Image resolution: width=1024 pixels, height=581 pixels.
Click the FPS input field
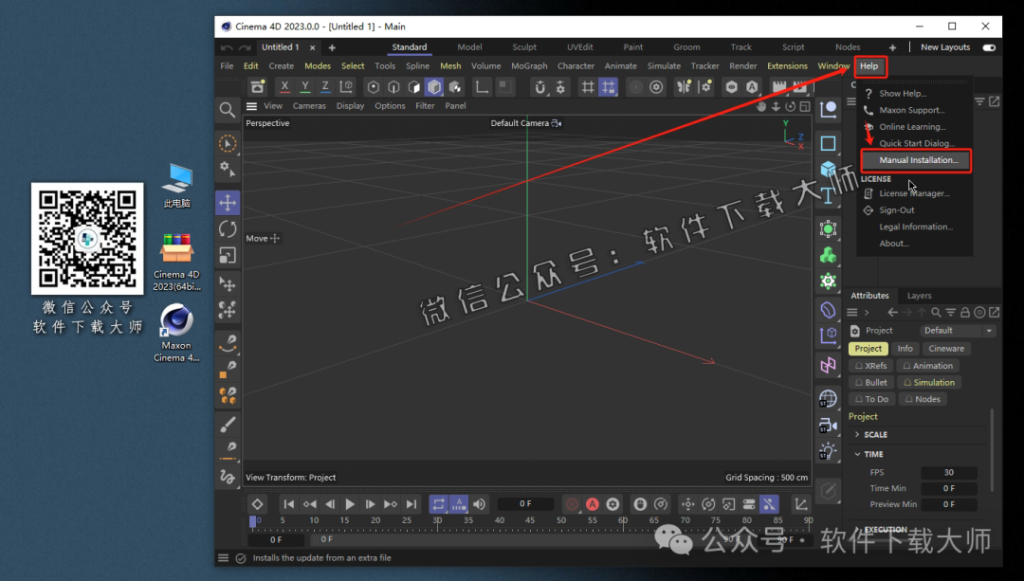pos(948,471)
